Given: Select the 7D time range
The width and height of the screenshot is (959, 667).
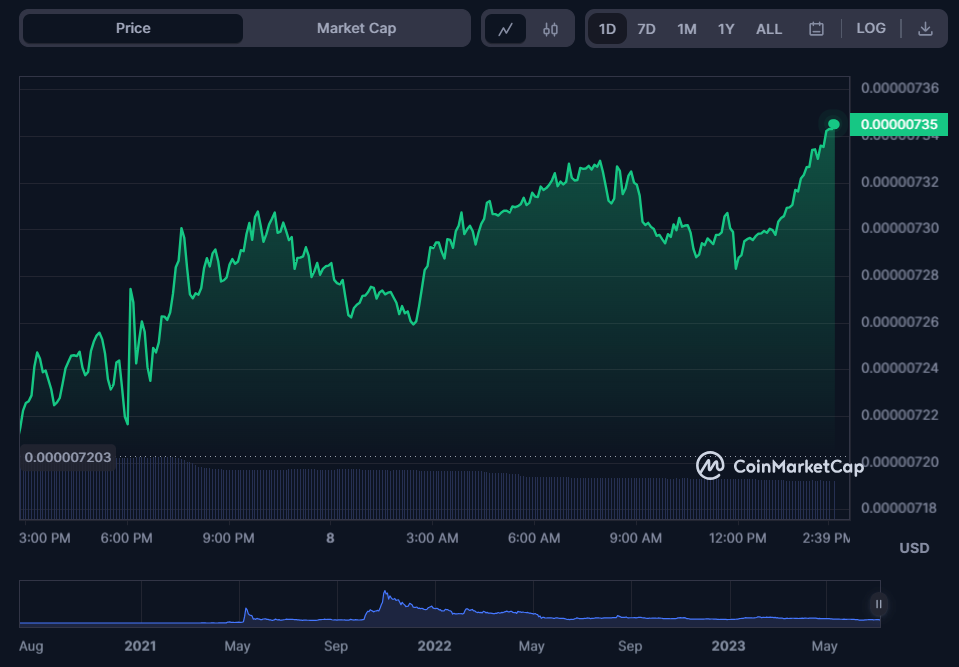Looking at the screenshot, I should 646,29.
